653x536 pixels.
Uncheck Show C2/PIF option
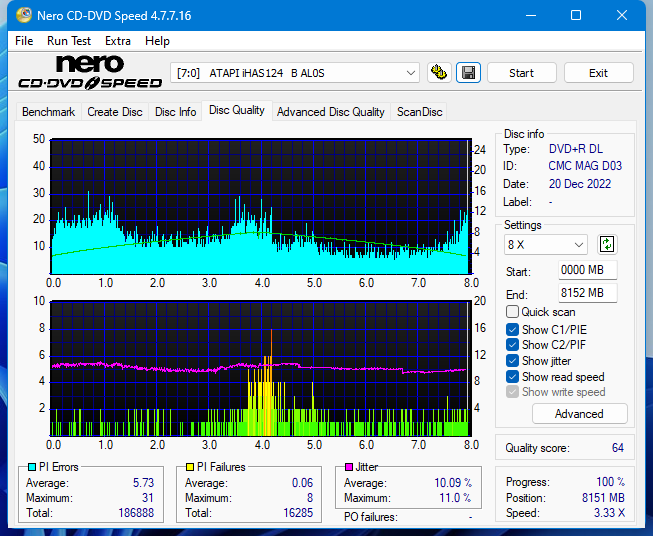click(512, 345)
